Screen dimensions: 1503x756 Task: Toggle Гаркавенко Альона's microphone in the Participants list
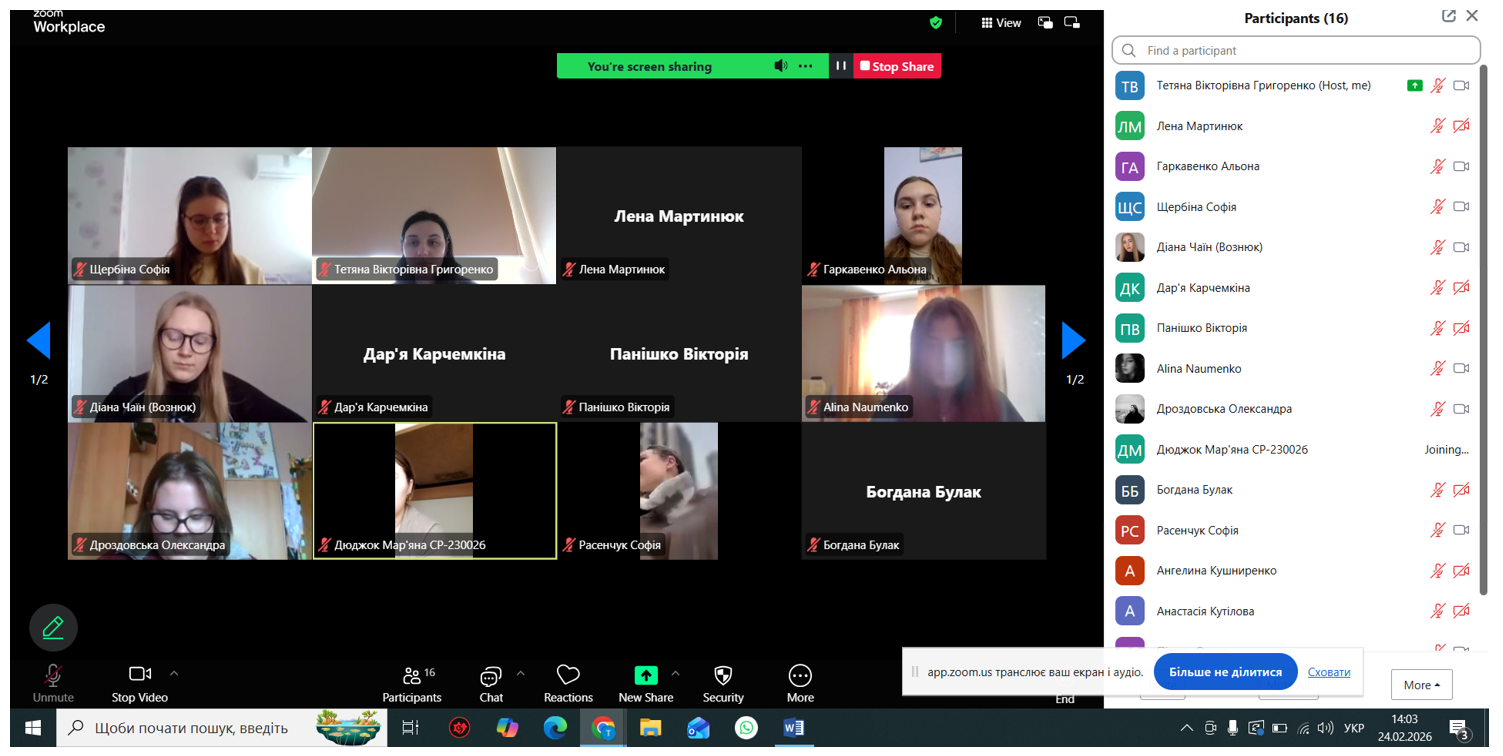1437,166
